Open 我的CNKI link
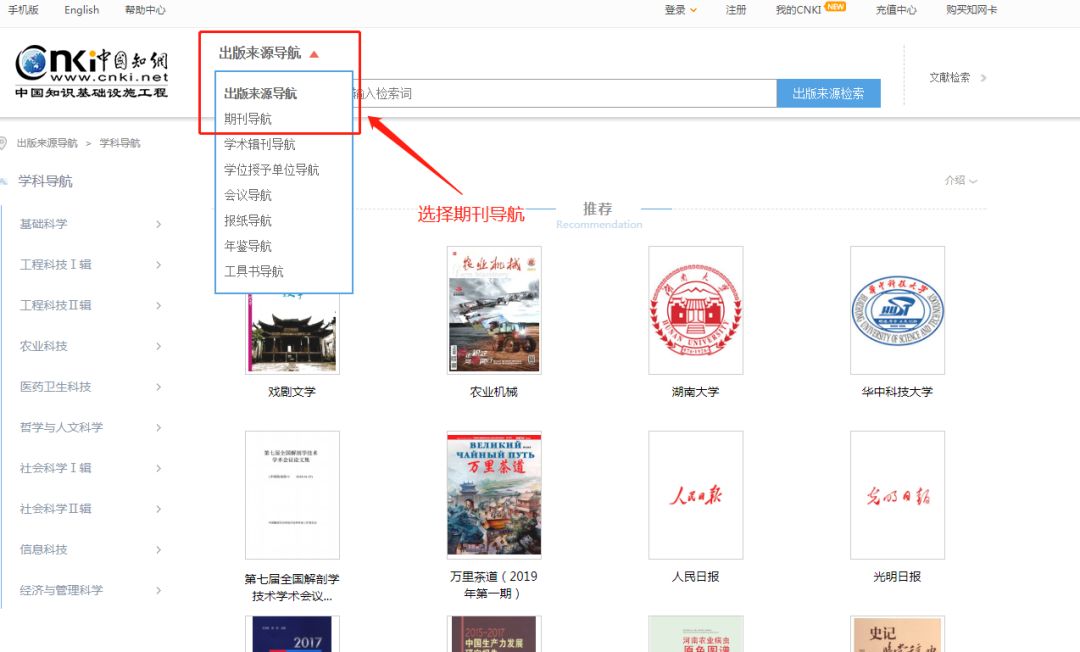Image resolution: width=1080 pixels, height=652 pixels. coord(798,10)
